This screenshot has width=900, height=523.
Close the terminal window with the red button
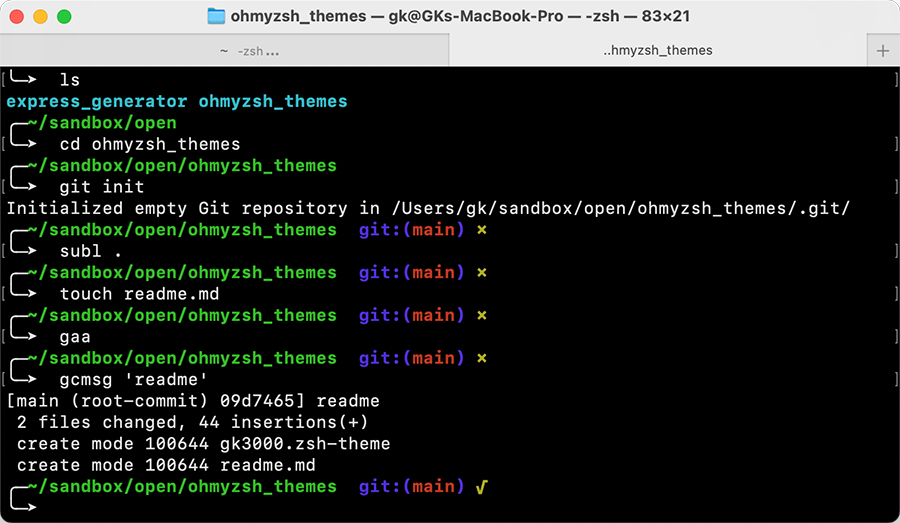pos(17,17)
